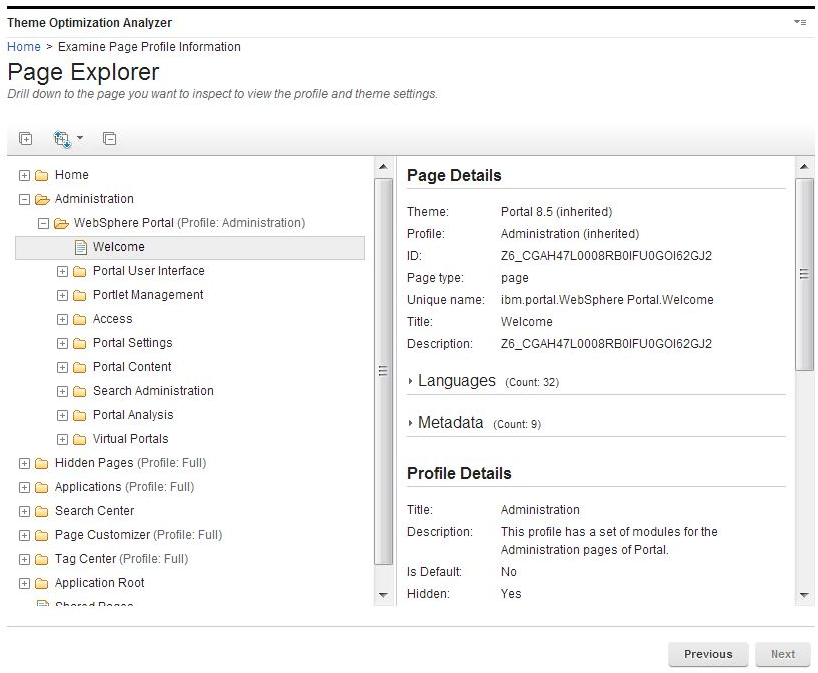Open the dropdown arrow beside expand selected icon
The width and height of the screenshot is (818, 673).
coord(80,138)
